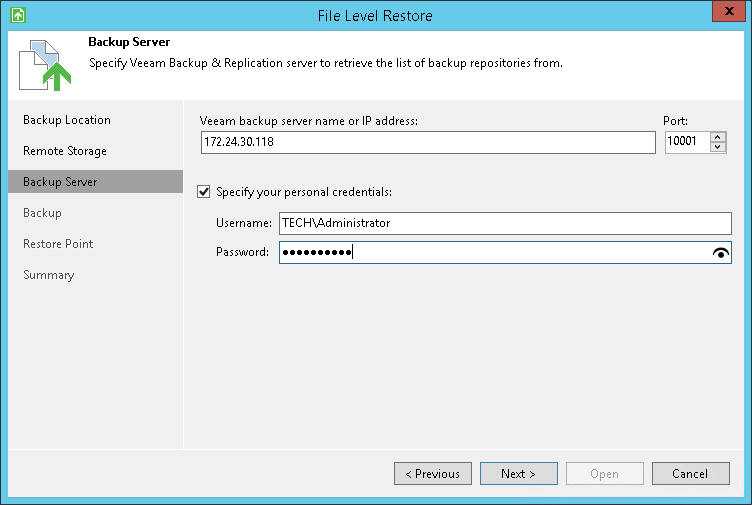
Task: Click the 'Username:' label
Action: click(244, 223)
